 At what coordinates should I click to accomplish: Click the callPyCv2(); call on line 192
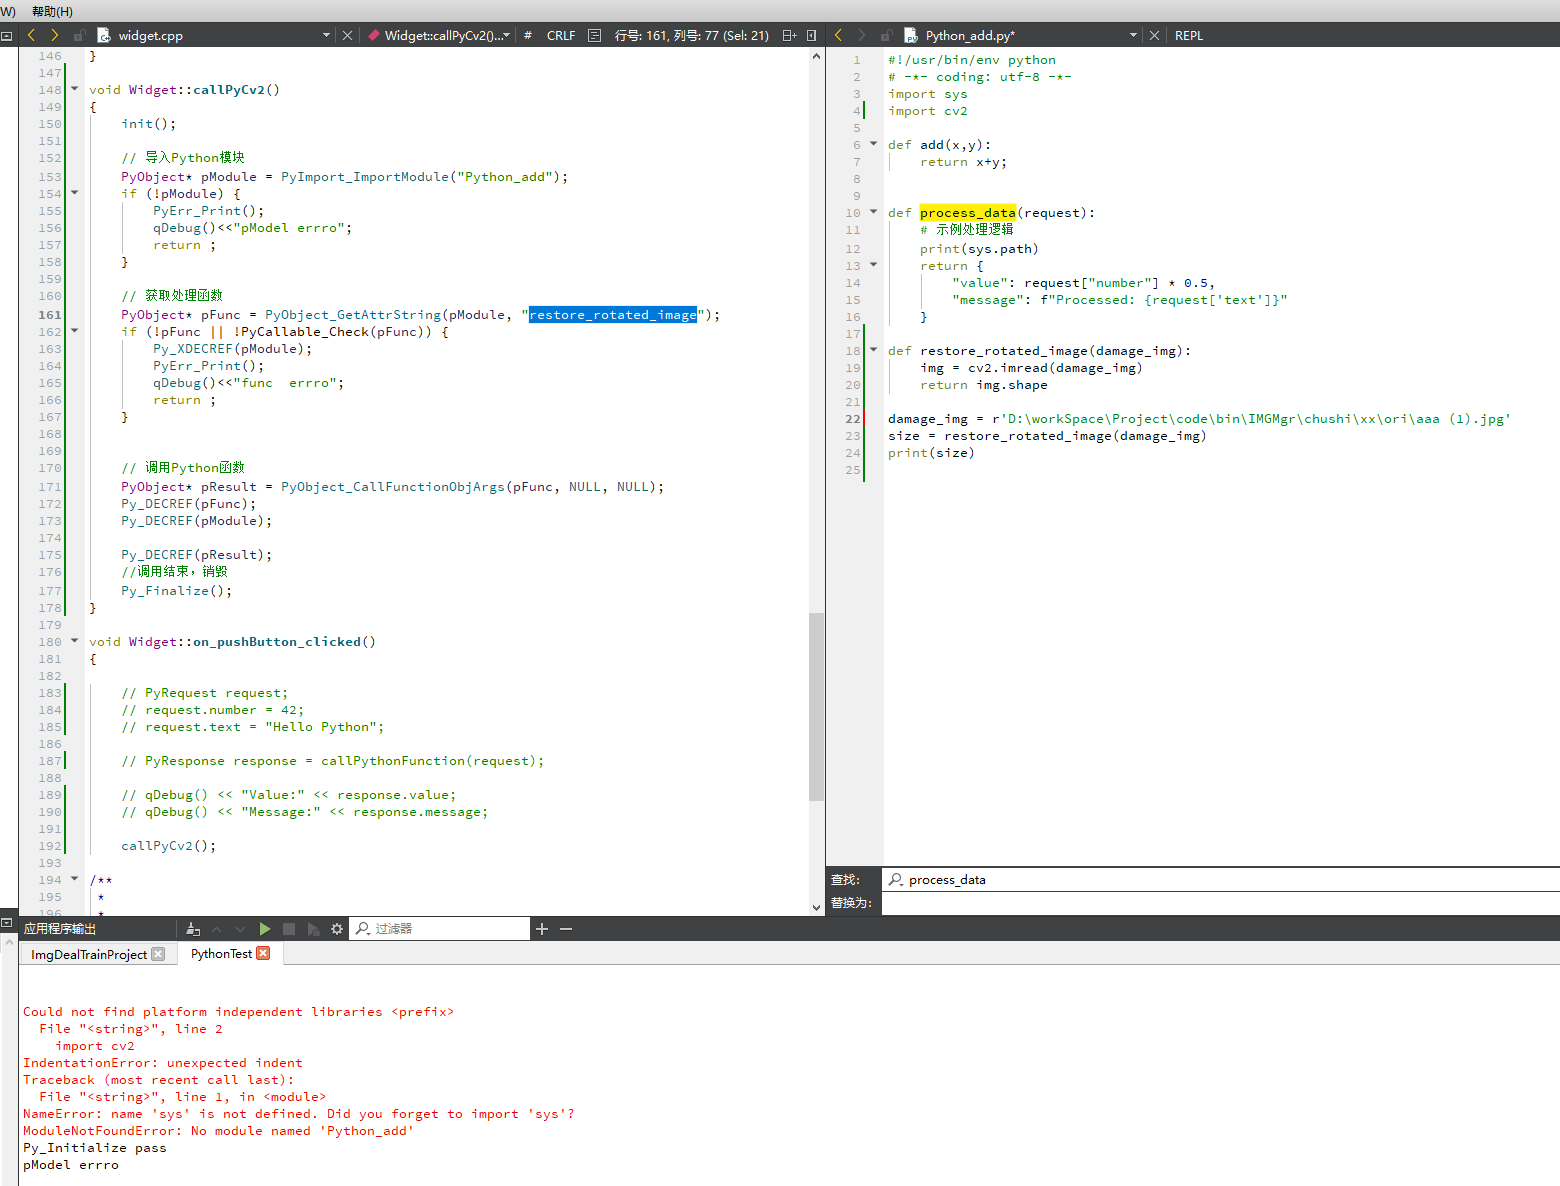tap(169, 846)
